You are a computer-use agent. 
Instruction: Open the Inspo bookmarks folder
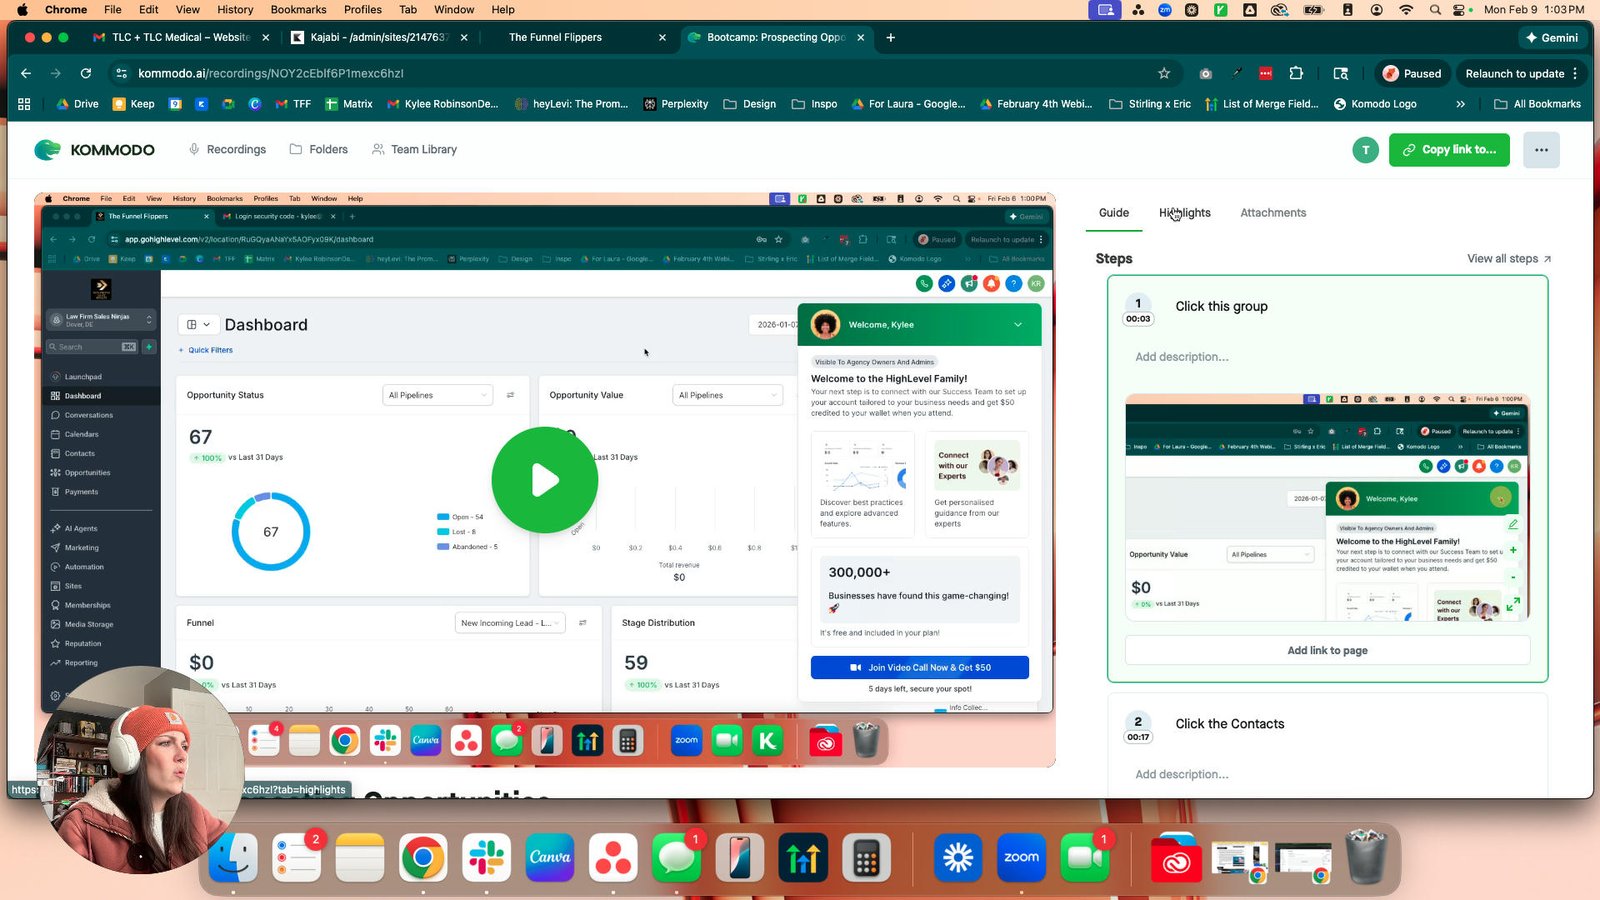814,104
